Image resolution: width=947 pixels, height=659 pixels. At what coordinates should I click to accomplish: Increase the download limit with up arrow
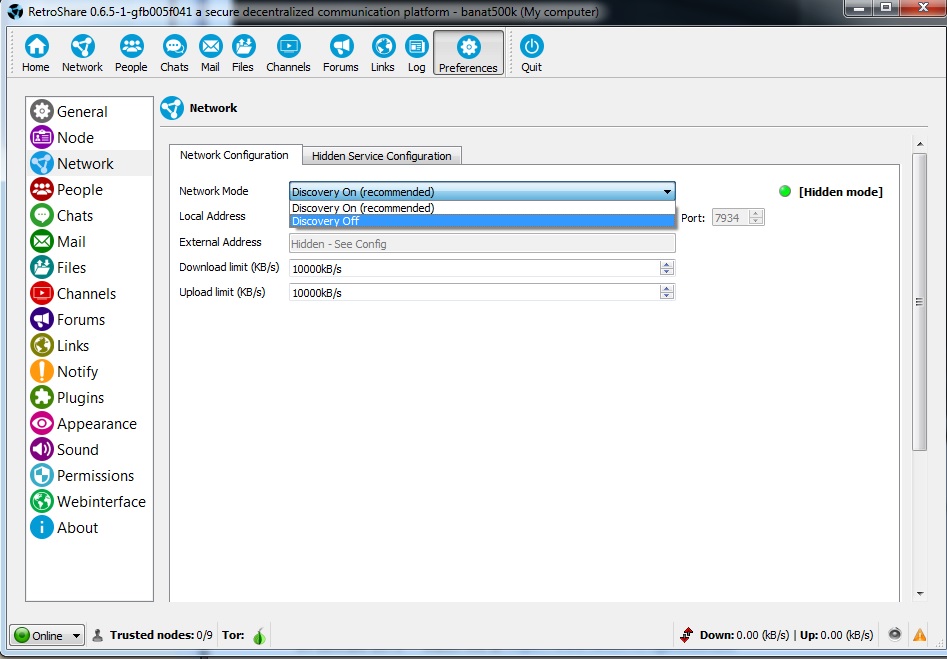[x=667, y=264]
